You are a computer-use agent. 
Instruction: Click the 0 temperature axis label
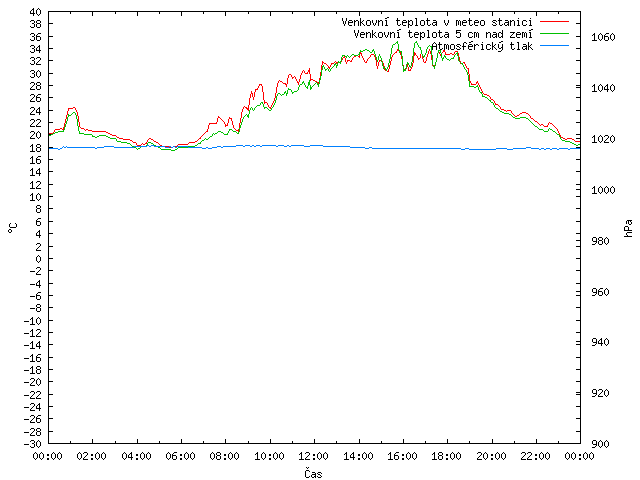(38, 259)
